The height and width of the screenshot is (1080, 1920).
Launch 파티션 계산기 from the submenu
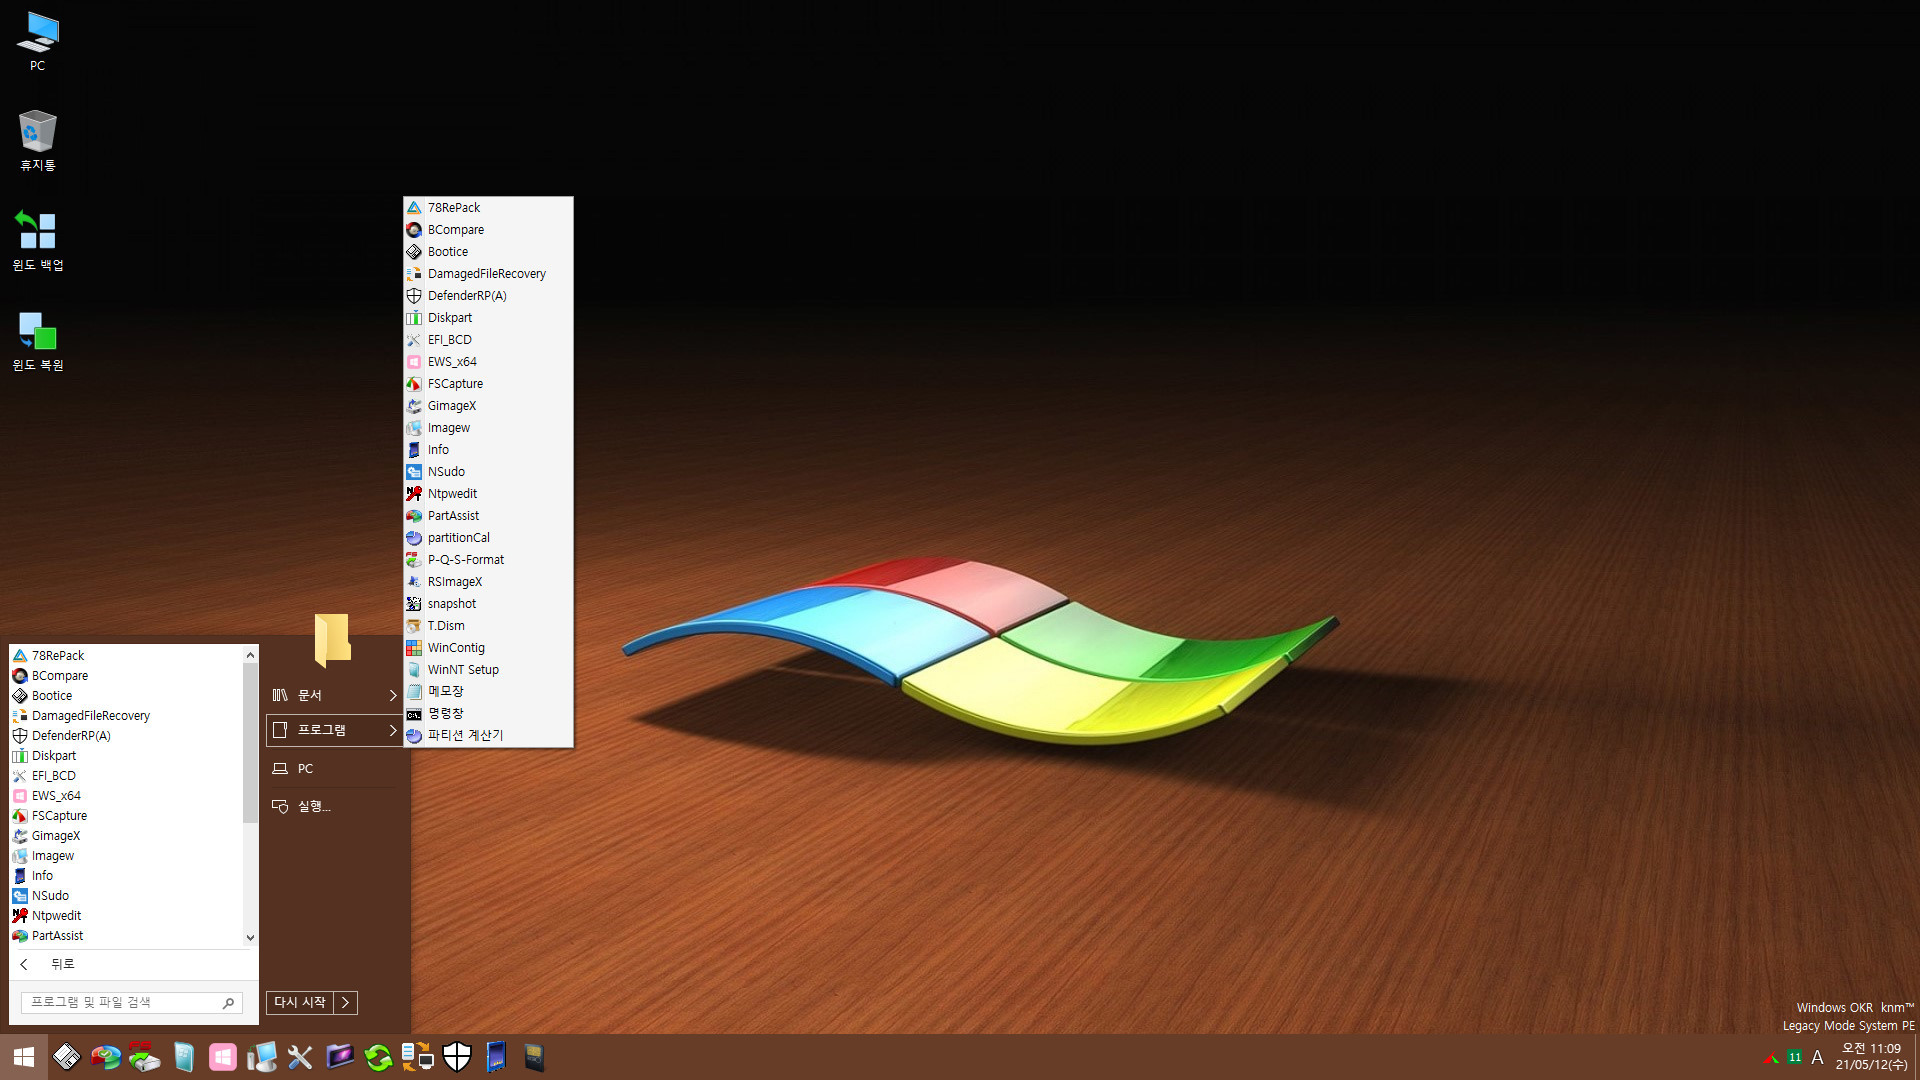(x=488, y=735)
